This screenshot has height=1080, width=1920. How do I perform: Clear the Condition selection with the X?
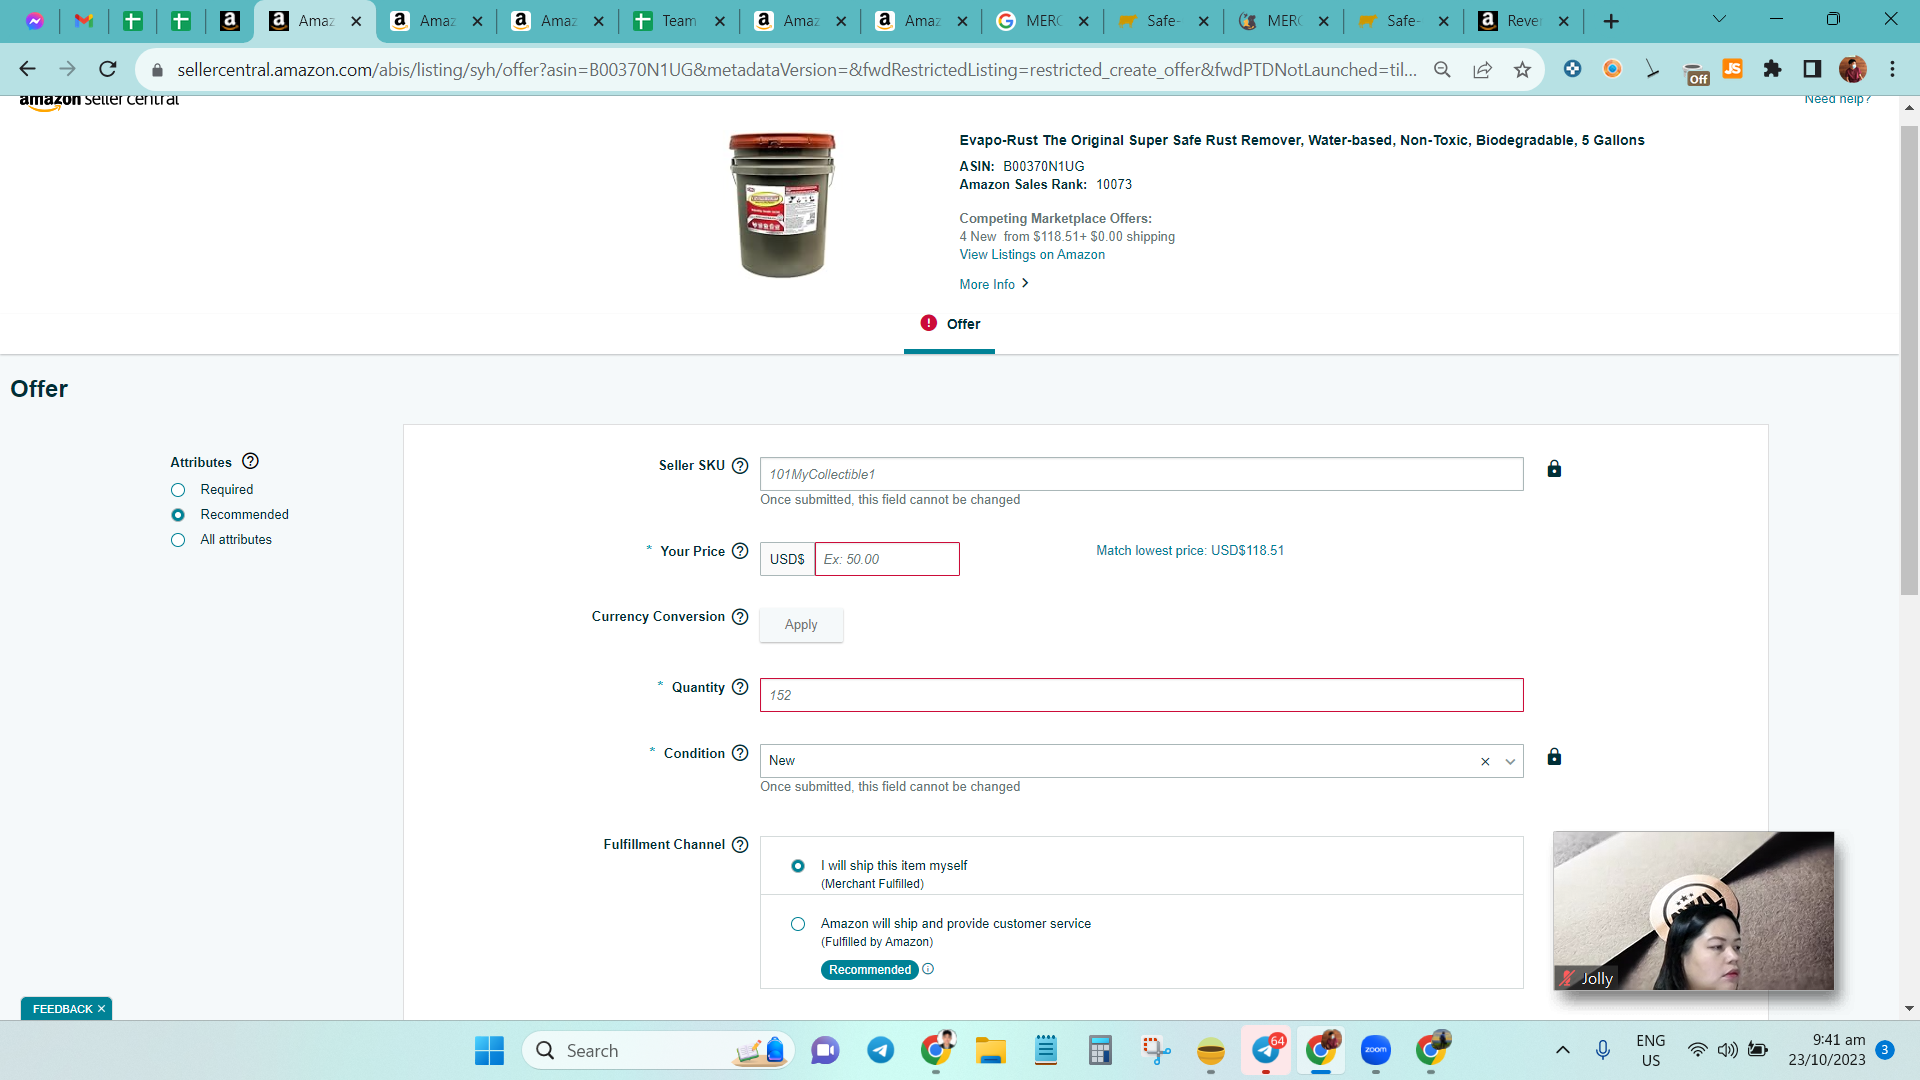tap(1485, 762)
